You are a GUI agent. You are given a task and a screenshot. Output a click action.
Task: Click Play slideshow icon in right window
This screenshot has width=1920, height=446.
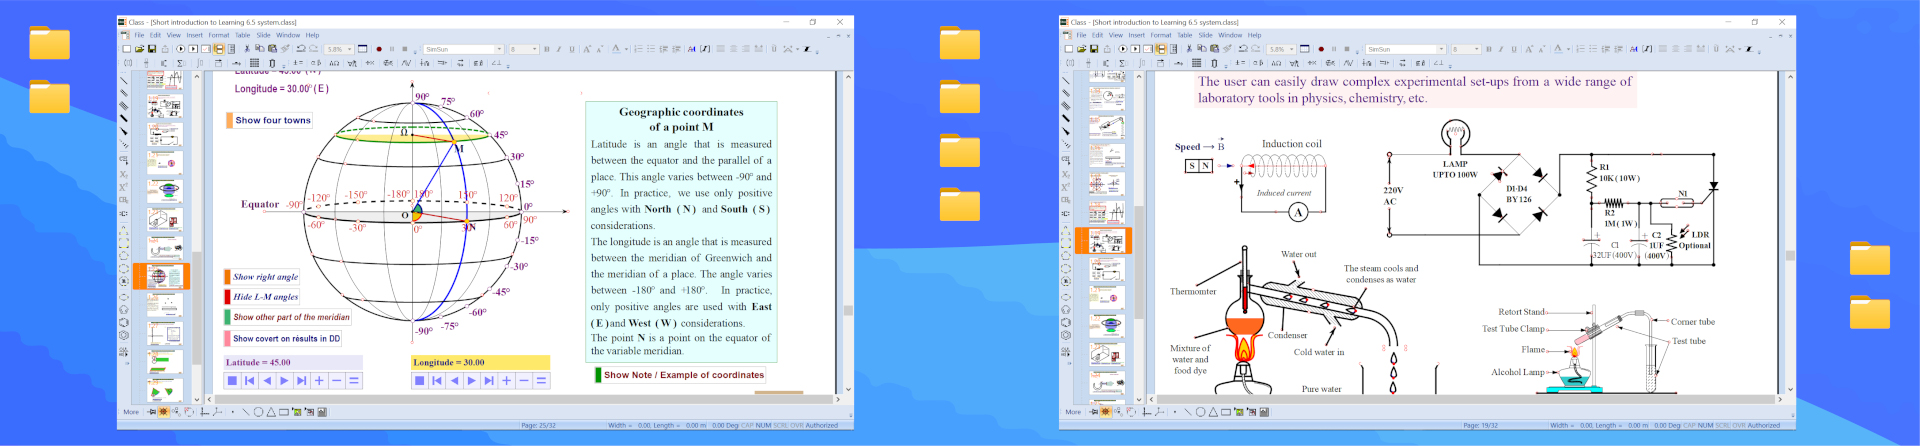(x=1123, y=49)
